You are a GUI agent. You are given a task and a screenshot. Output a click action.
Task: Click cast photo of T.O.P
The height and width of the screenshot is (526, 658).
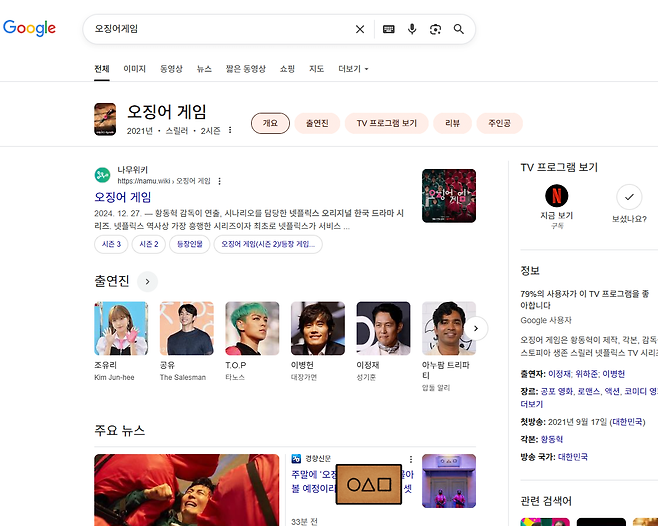252,328
